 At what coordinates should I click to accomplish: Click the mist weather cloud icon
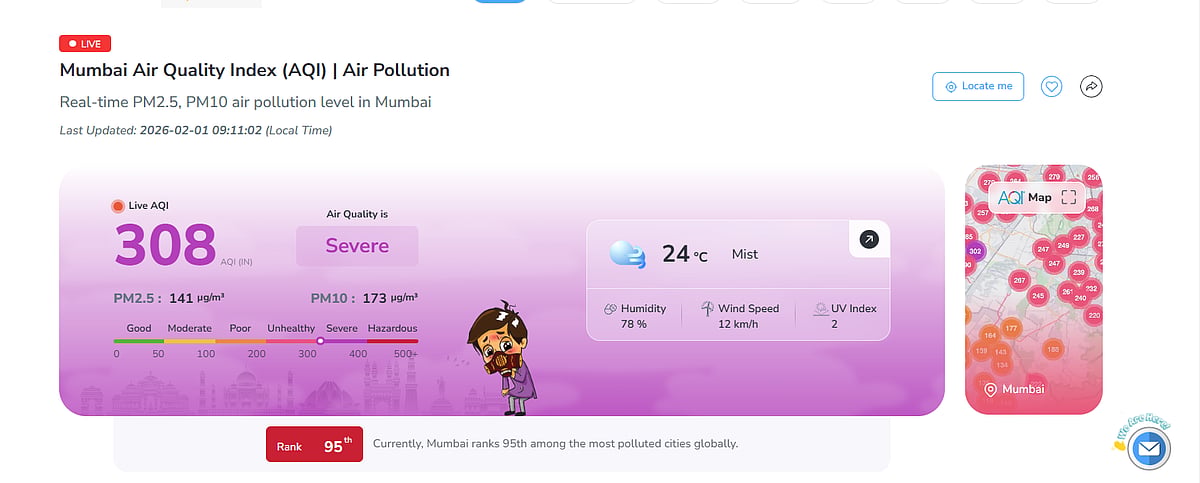click(628, 254)
